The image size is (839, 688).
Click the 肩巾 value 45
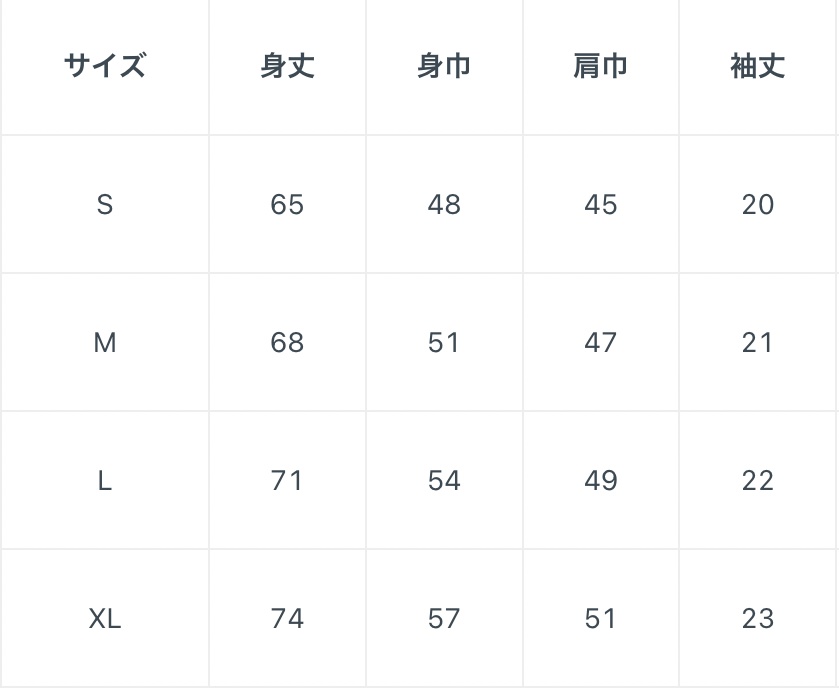coord(601,205)
